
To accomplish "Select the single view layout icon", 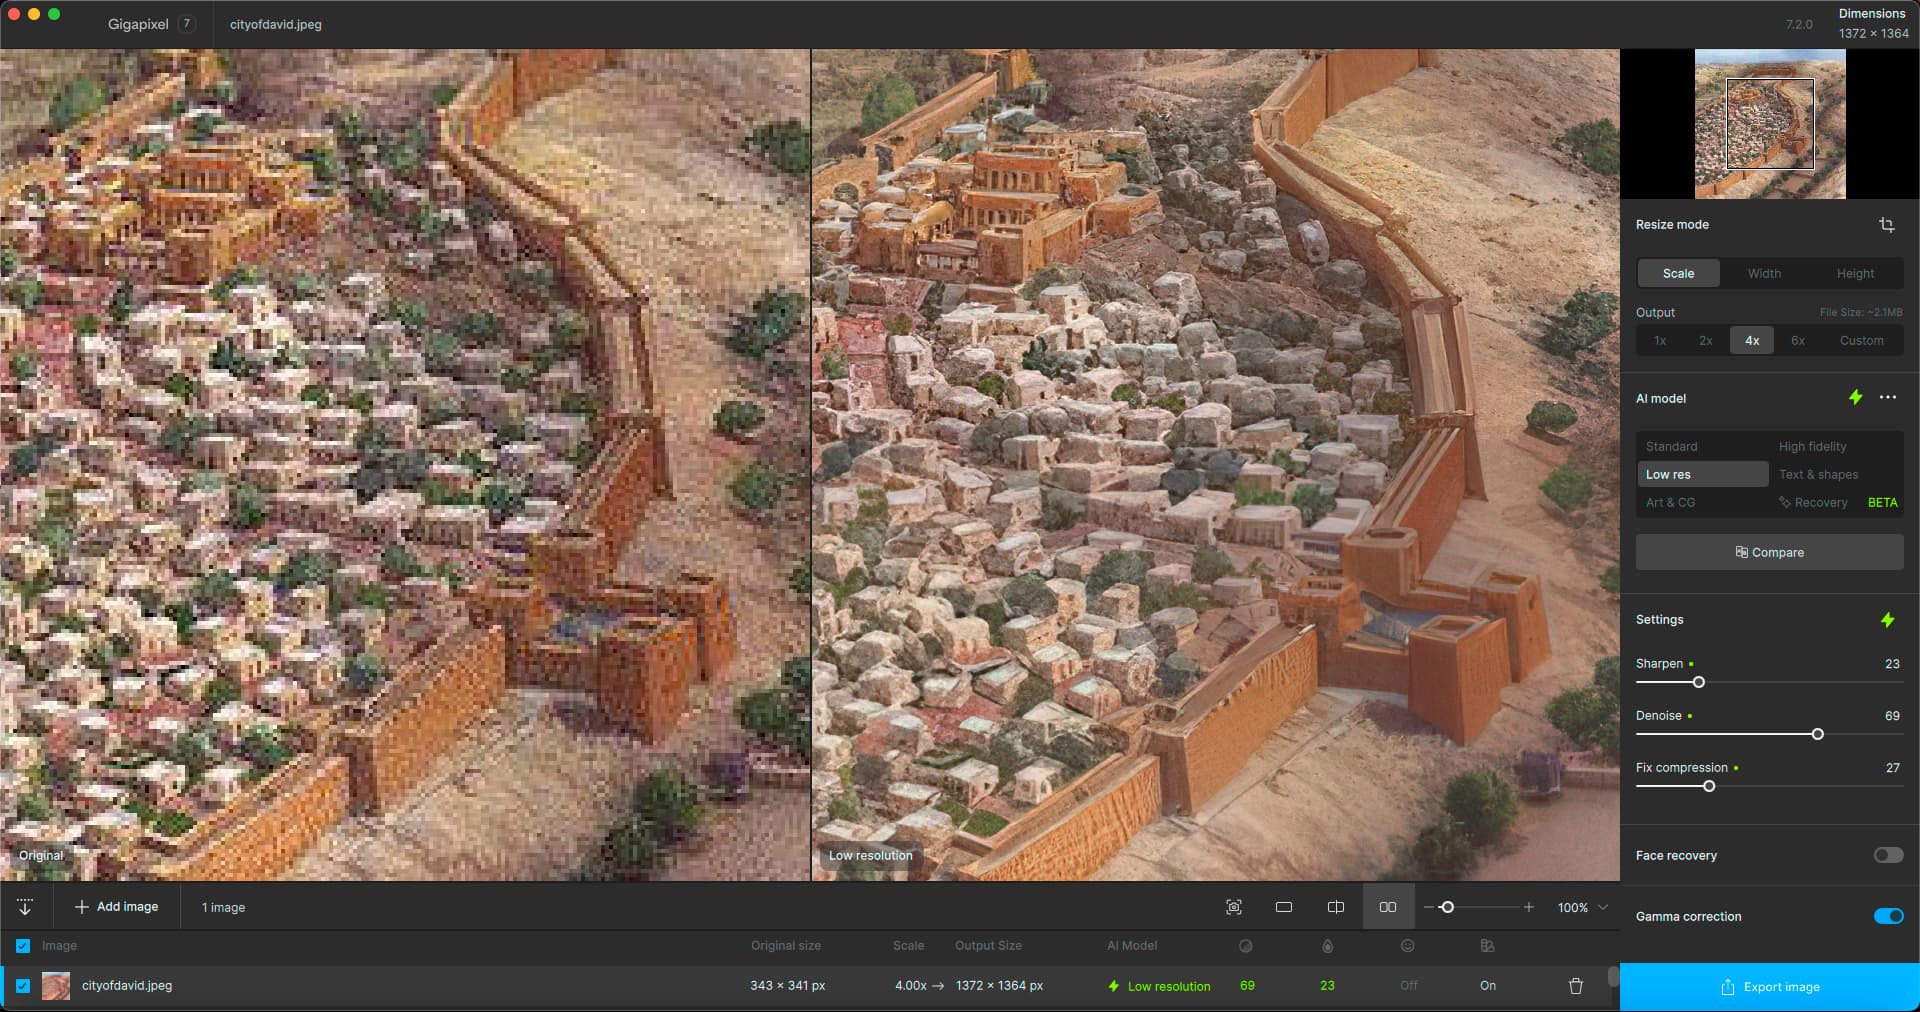I will pyautogui.click(x=1284, y=907).
